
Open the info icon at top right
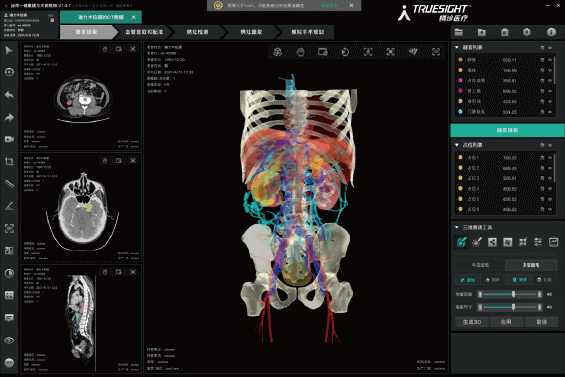tap(551, 32)
